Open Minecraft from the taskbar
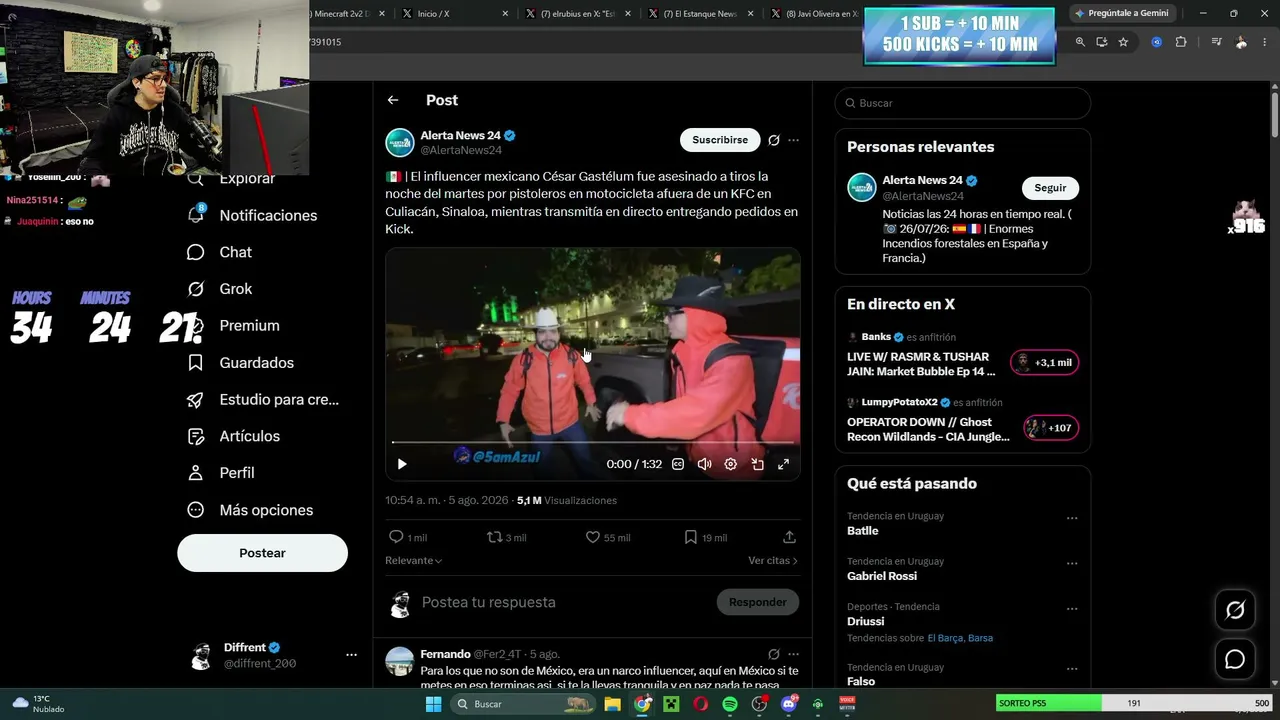 [x=671, y=704]
